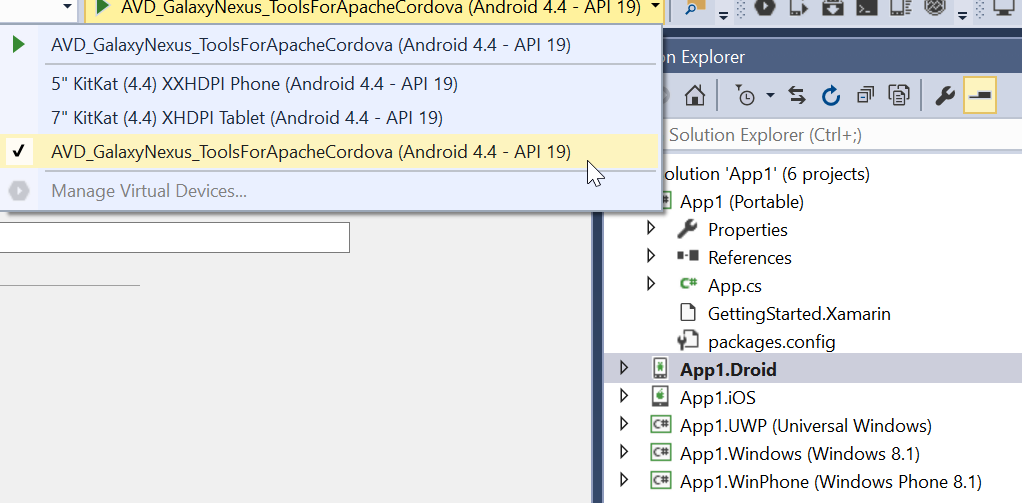Expand App1.iOS project

pyautogui.click(x=624, y=395)
